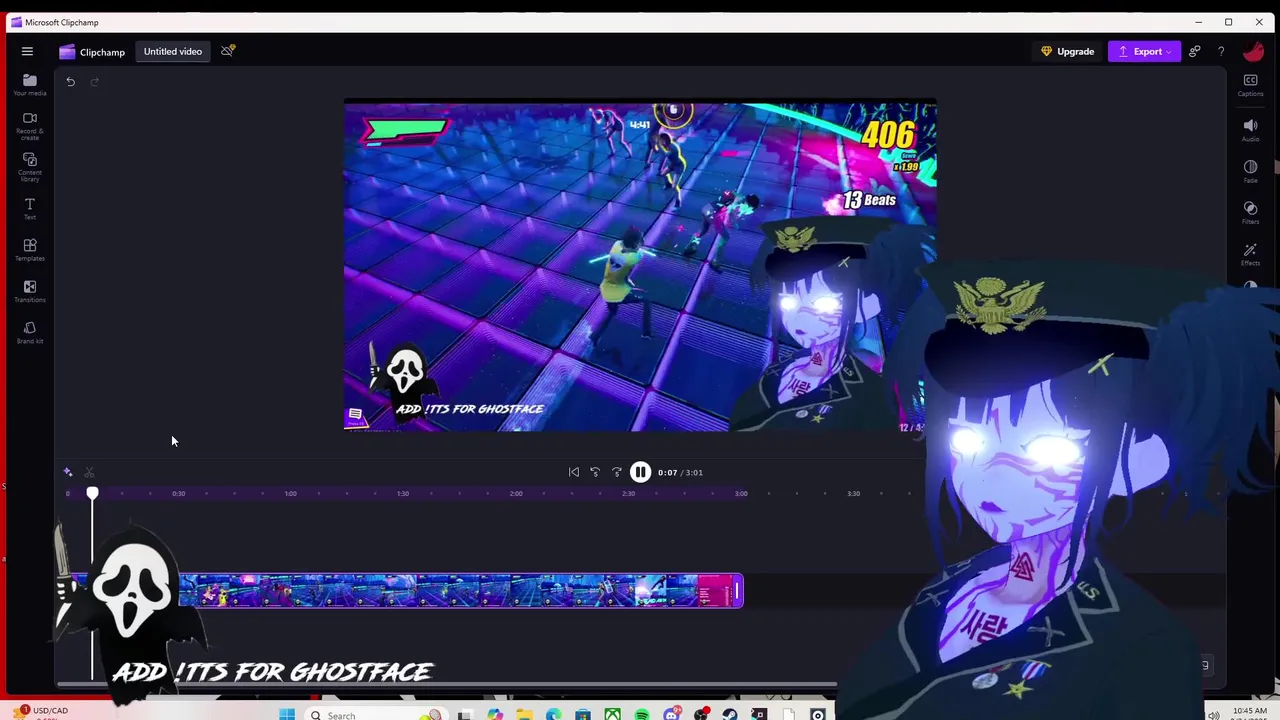Click the taskbar volume icon
1280x720 pixels.
point(1214,714)
